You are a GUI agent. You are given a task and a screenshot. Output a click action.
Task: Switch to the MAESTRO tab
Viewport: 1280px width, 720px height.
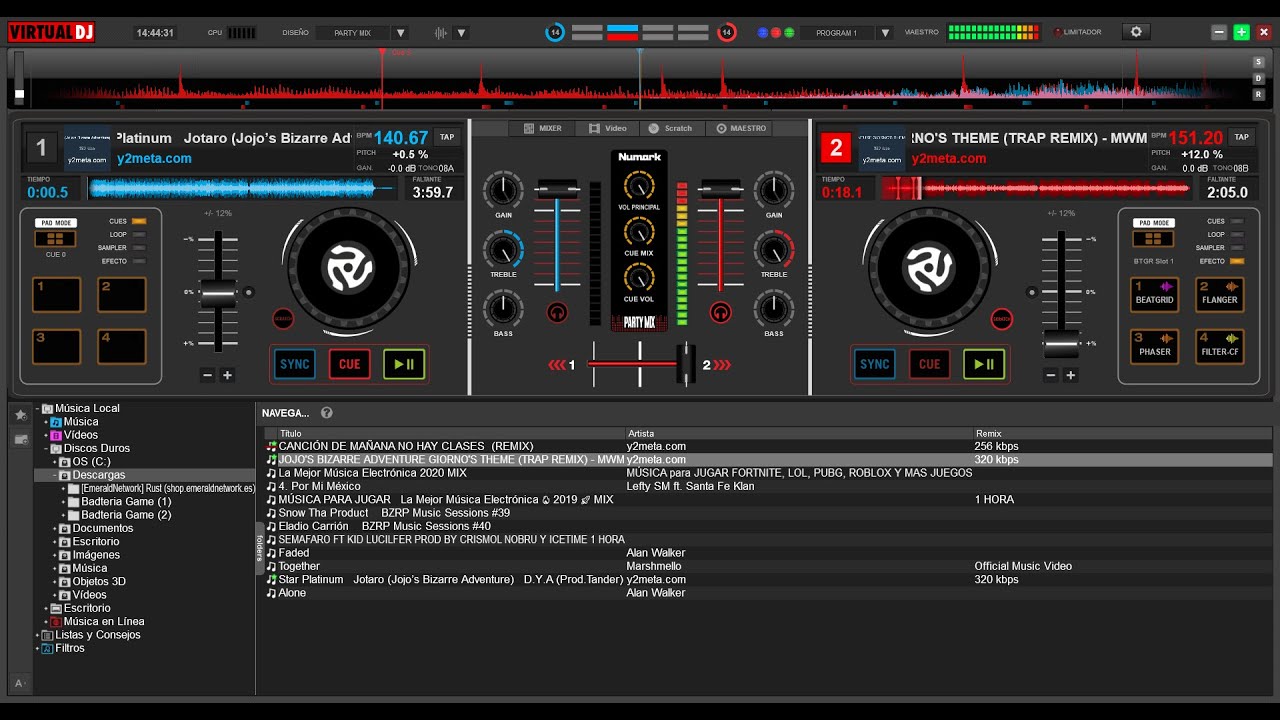pyautogui.click(x=741, y=128)
